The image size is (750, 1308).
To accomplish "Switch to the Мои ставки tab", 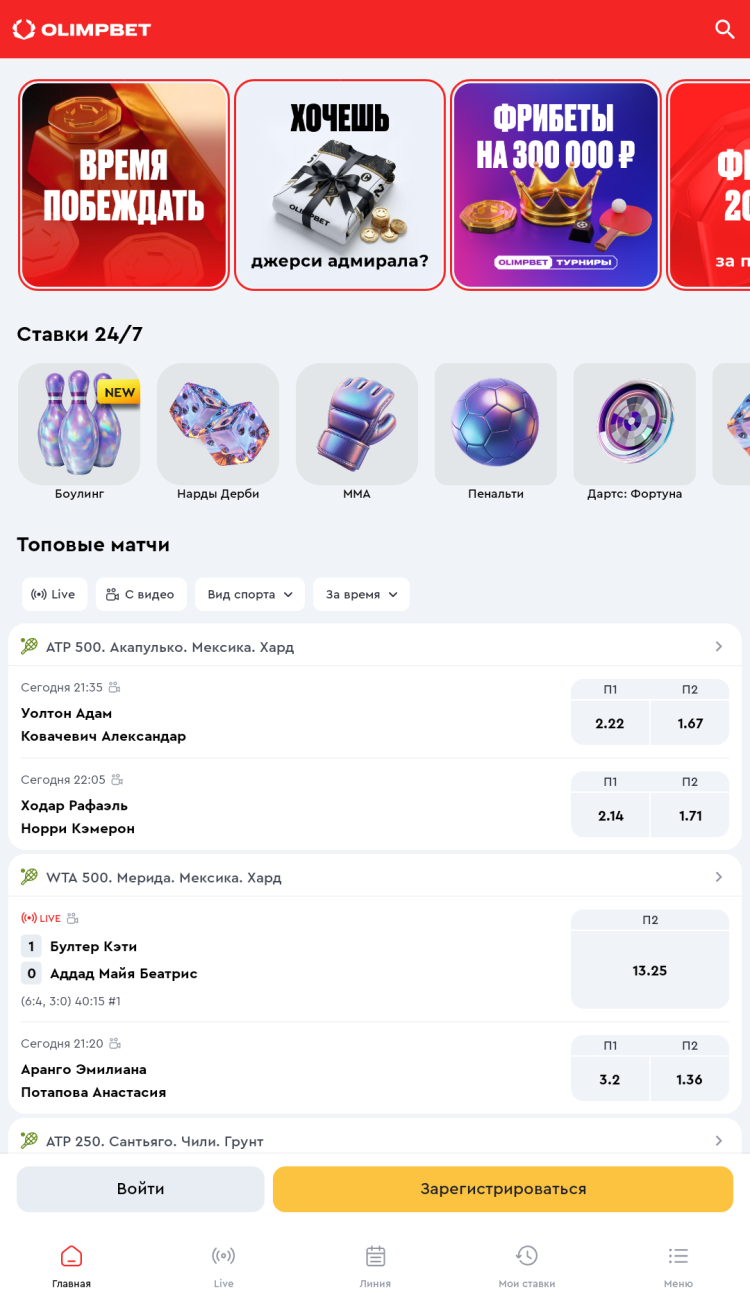I will (x=527, y=1266).
